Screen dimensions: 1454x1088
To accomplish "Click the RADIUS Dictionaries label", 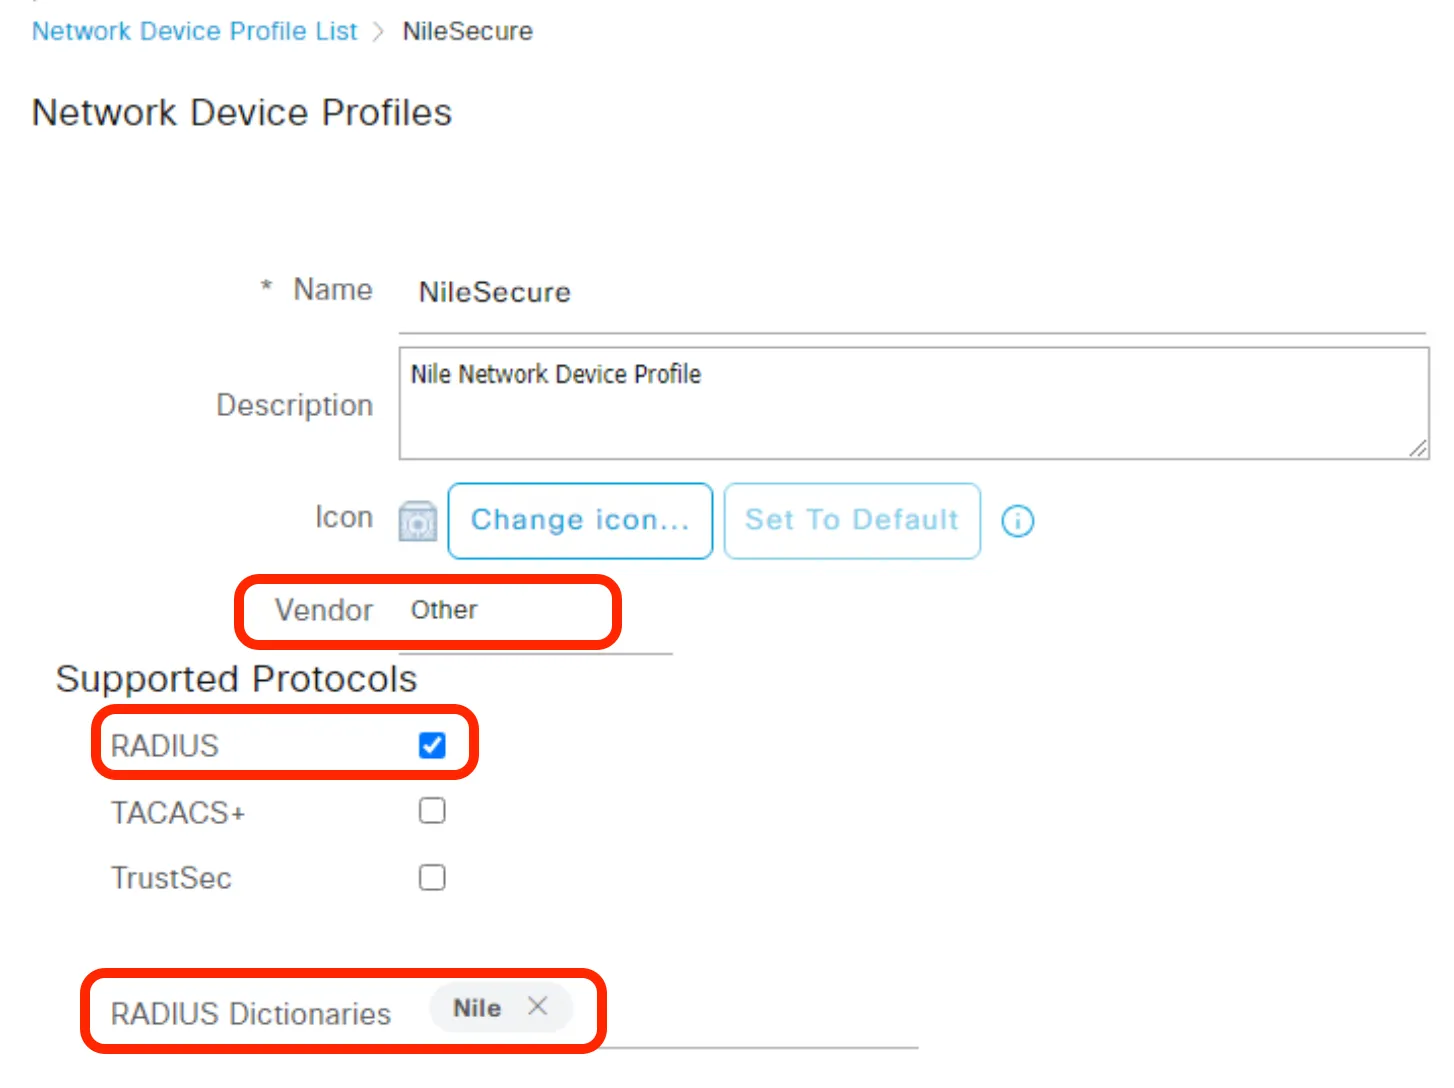I will click(x=251, y=1014).
